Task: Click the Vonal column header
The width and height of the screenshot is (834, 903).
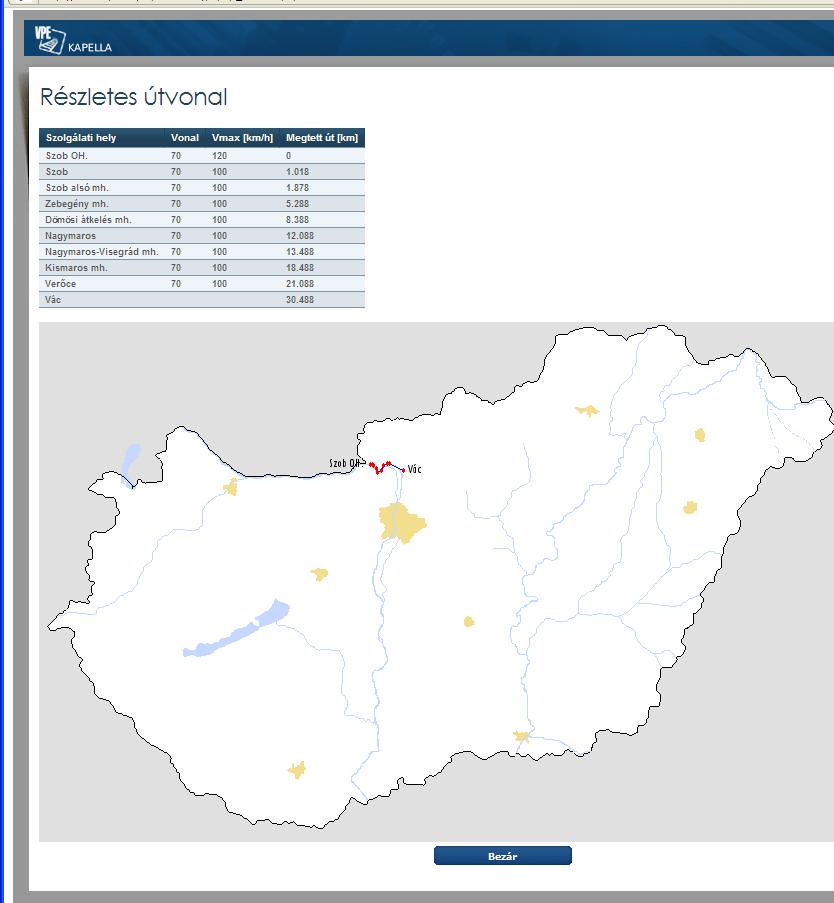Action: click(184, 138)
